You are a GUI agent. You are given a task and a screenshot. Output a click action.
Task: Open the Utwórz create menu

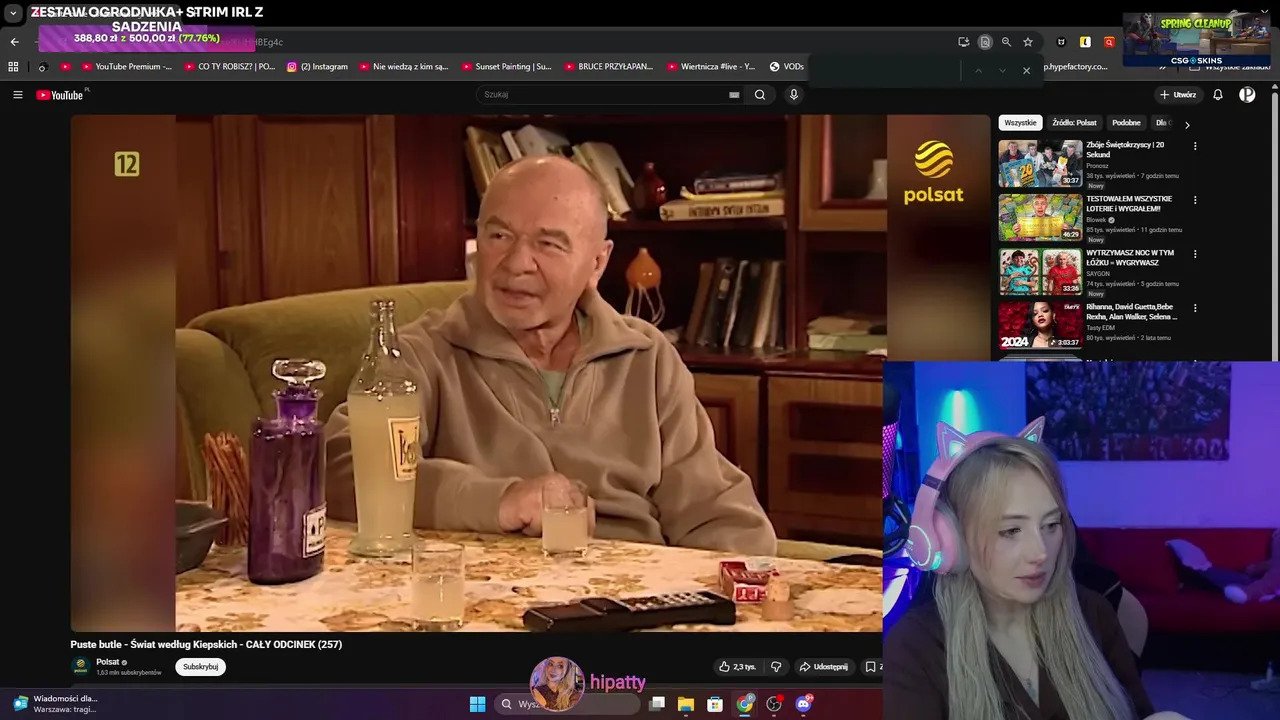(x=1178, y=95)
